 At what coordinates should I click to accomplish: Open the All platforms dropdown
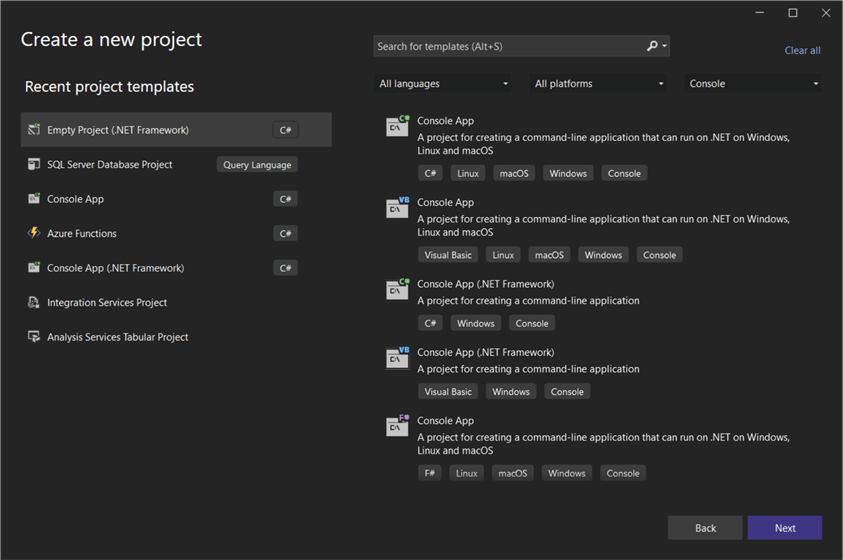(599, 84)
